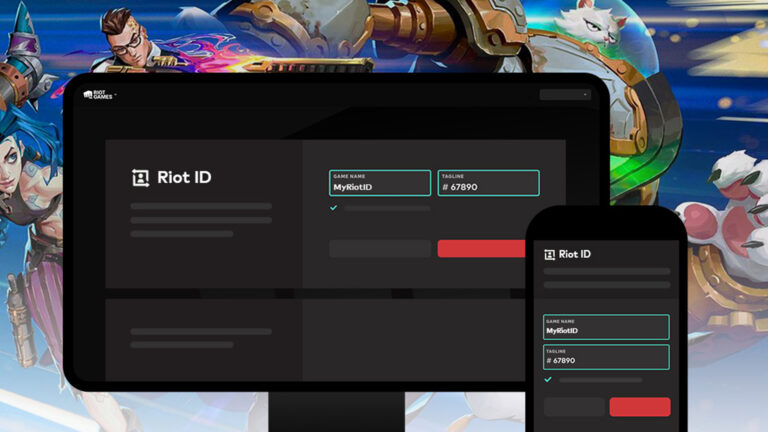Select the Game Name field on monitor

click(380, 183)
